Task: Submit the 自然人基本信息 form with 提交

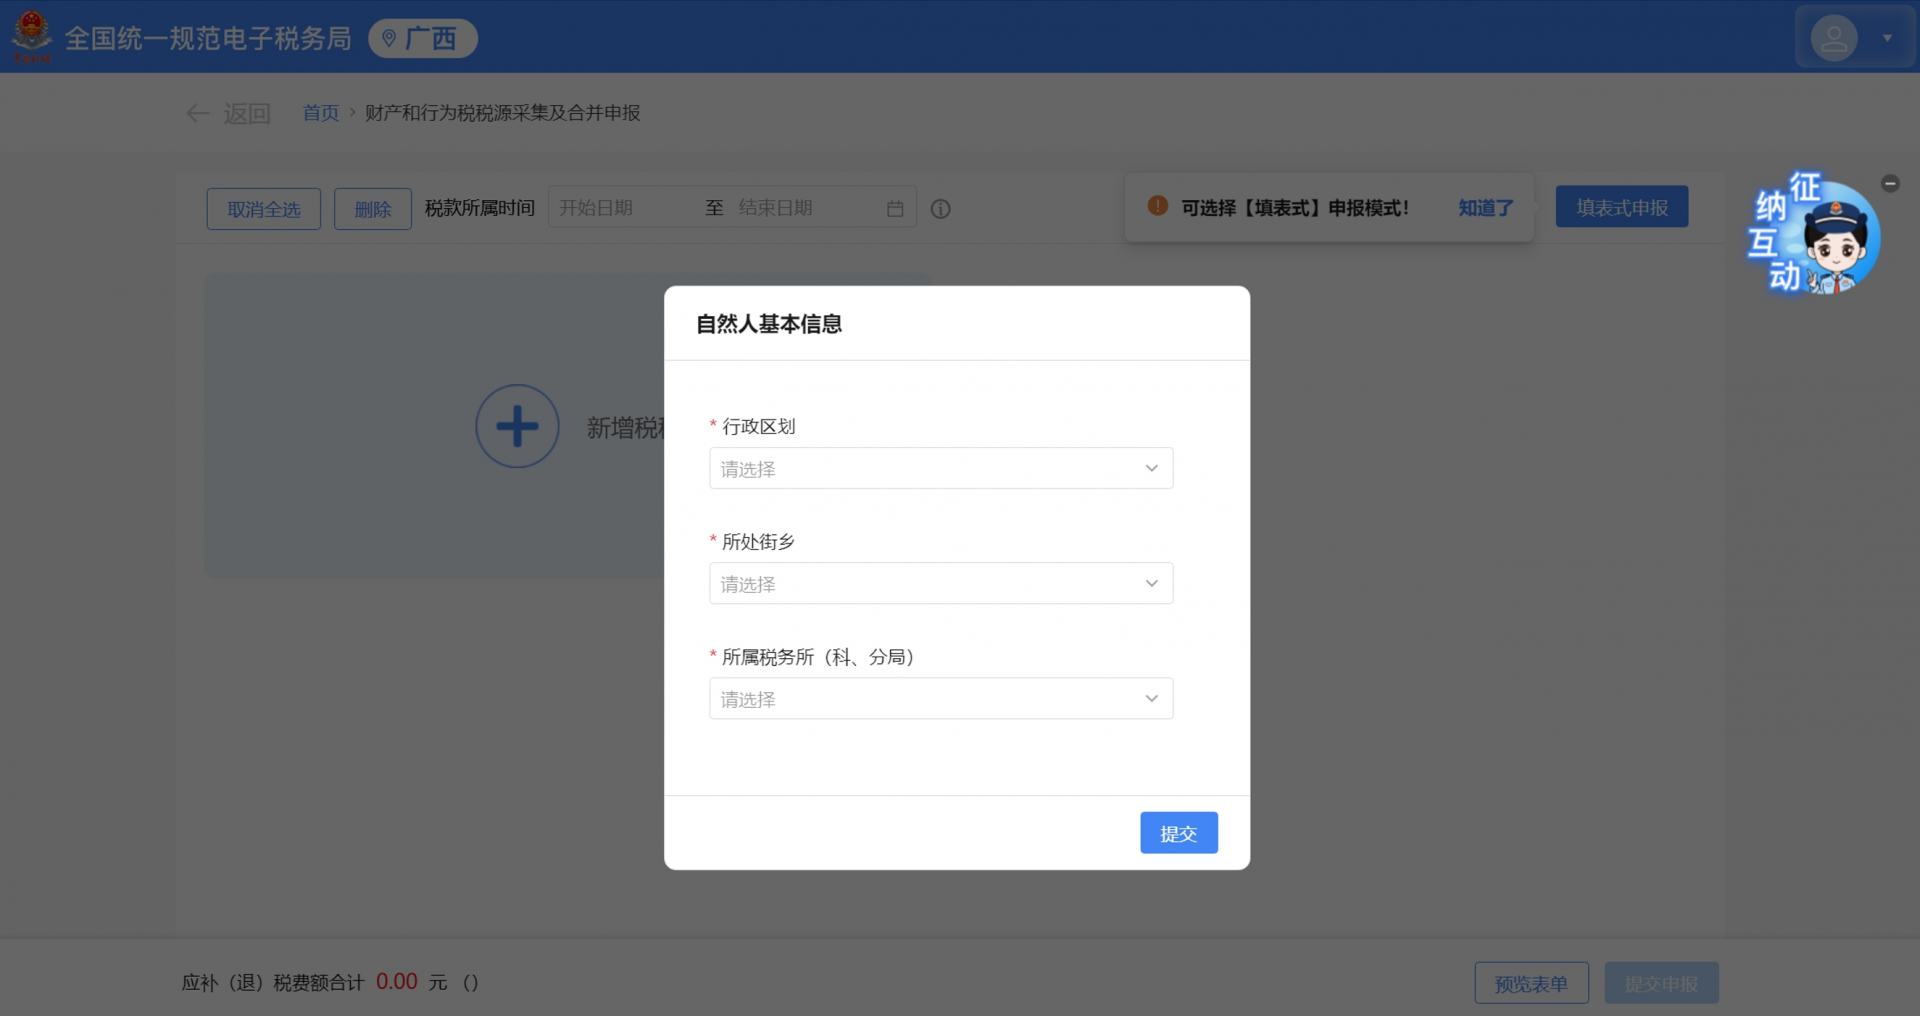Action: pyautogui.click(x=1178, y=832)
